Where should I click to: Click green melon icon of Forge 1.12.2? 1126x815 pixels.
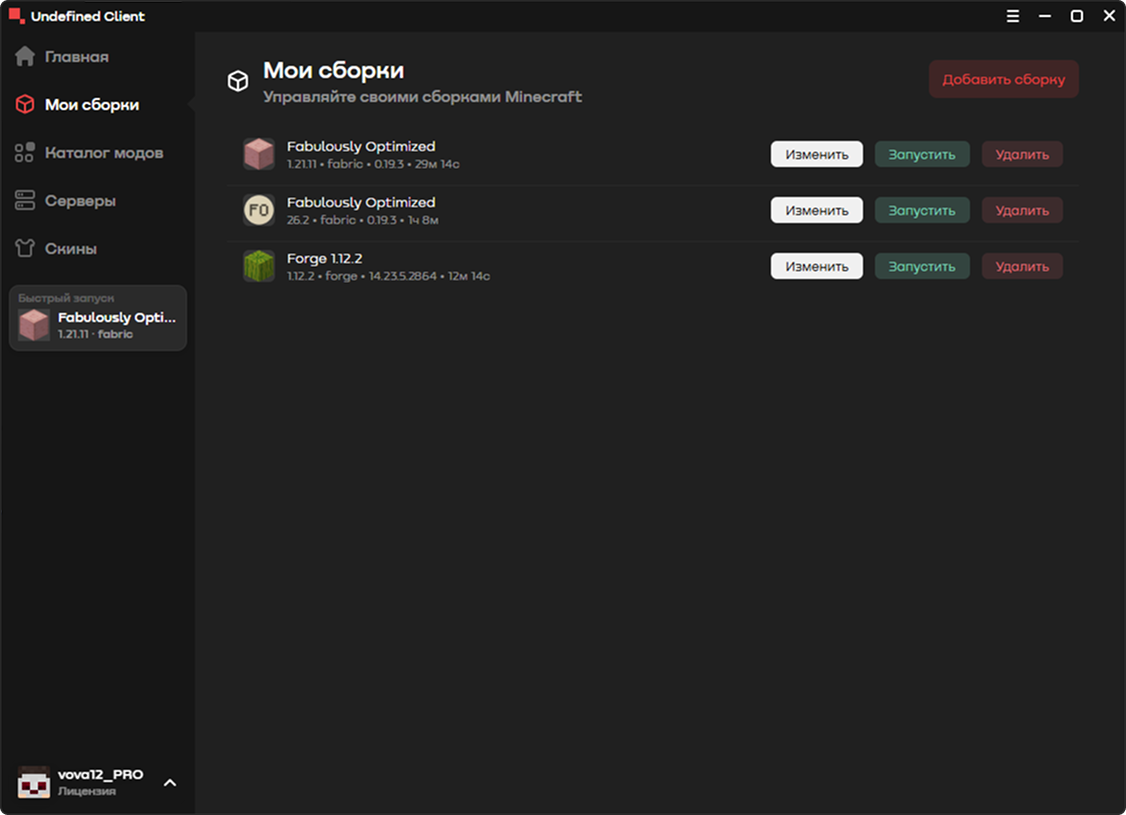coord(259,266)
